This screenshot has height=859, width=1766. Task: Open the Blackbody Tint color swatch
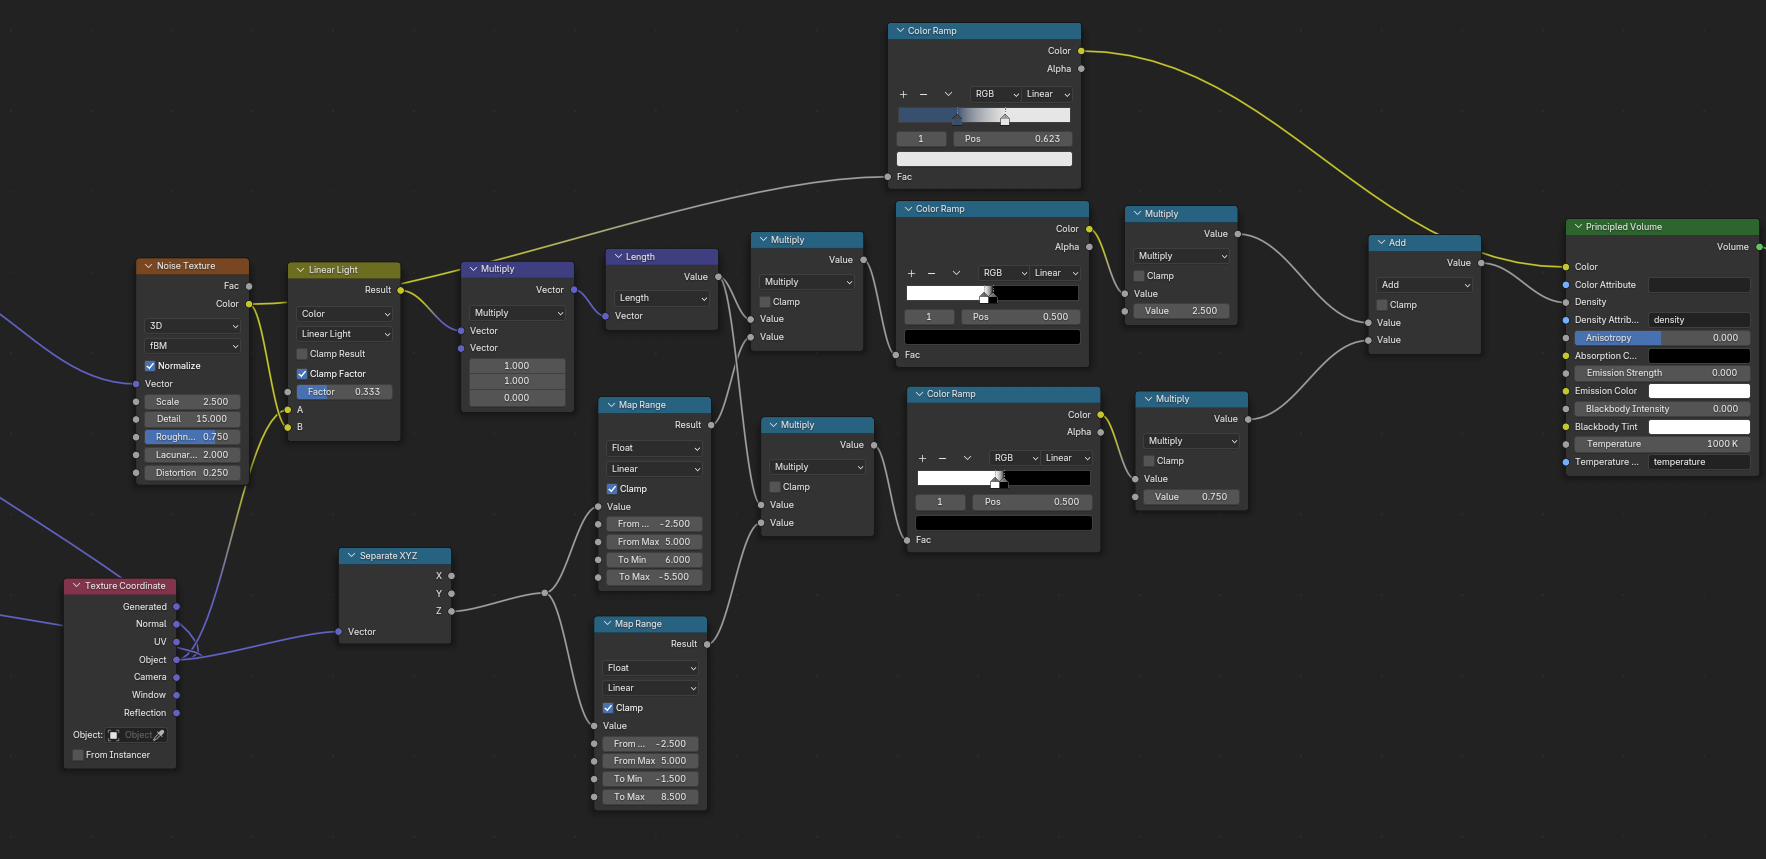click(x=1699, y=427)
